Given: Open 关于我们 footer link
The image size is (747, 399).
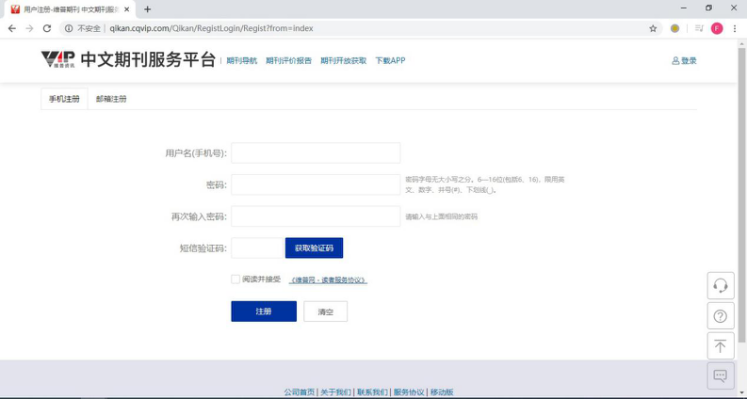Looking at the screenshot, I should click(336, 392).
